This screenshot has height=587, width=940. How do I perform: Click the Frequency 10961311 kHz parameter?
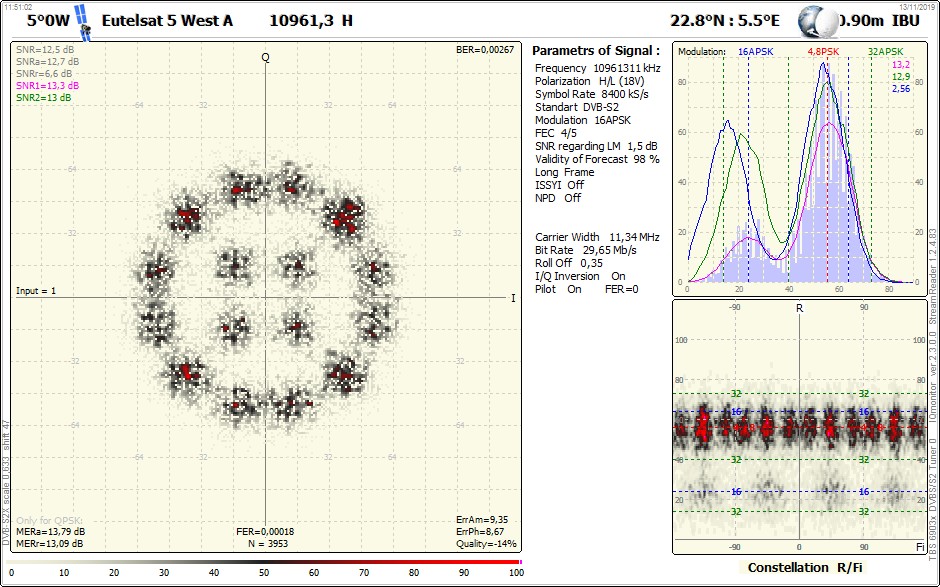click(597, 68)
